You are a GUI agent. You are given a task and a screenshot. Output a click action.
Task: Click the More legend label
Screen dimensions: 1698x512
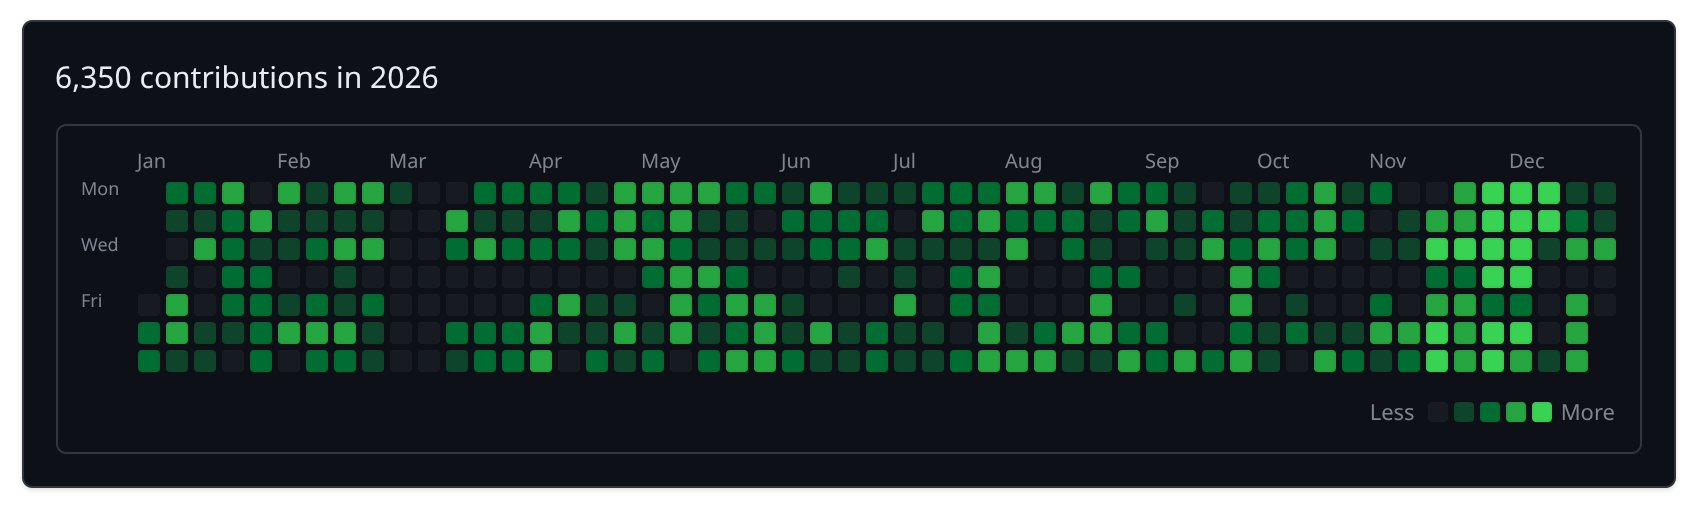coord(1588,412)
